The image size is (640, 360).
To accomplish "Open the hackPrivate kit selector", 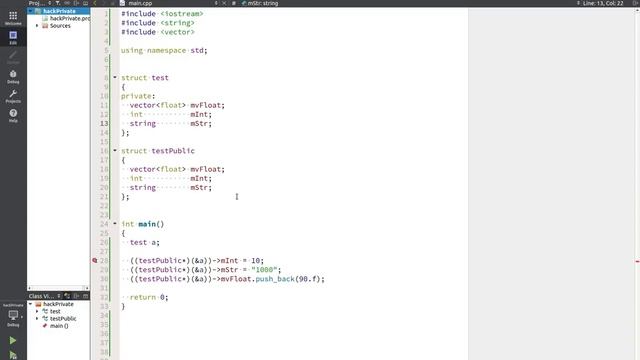I will coord(13,315).
